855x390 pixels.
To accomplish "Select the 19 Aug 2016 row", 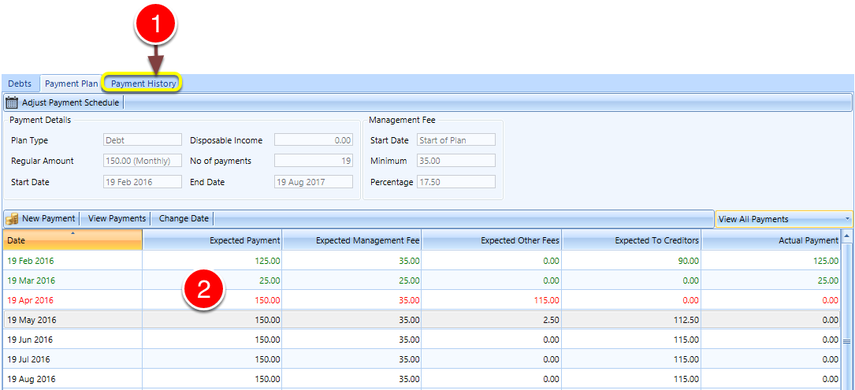I will pos(422,379).
